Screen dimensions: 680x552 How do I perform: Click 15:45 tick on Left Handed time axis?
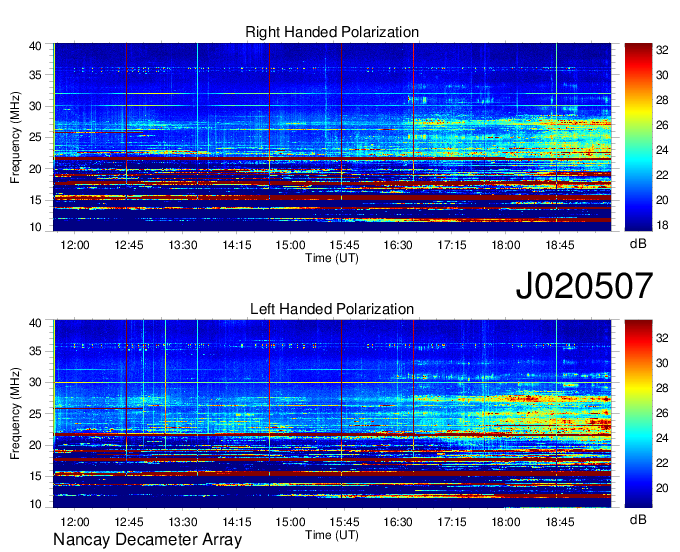[344, 522]
